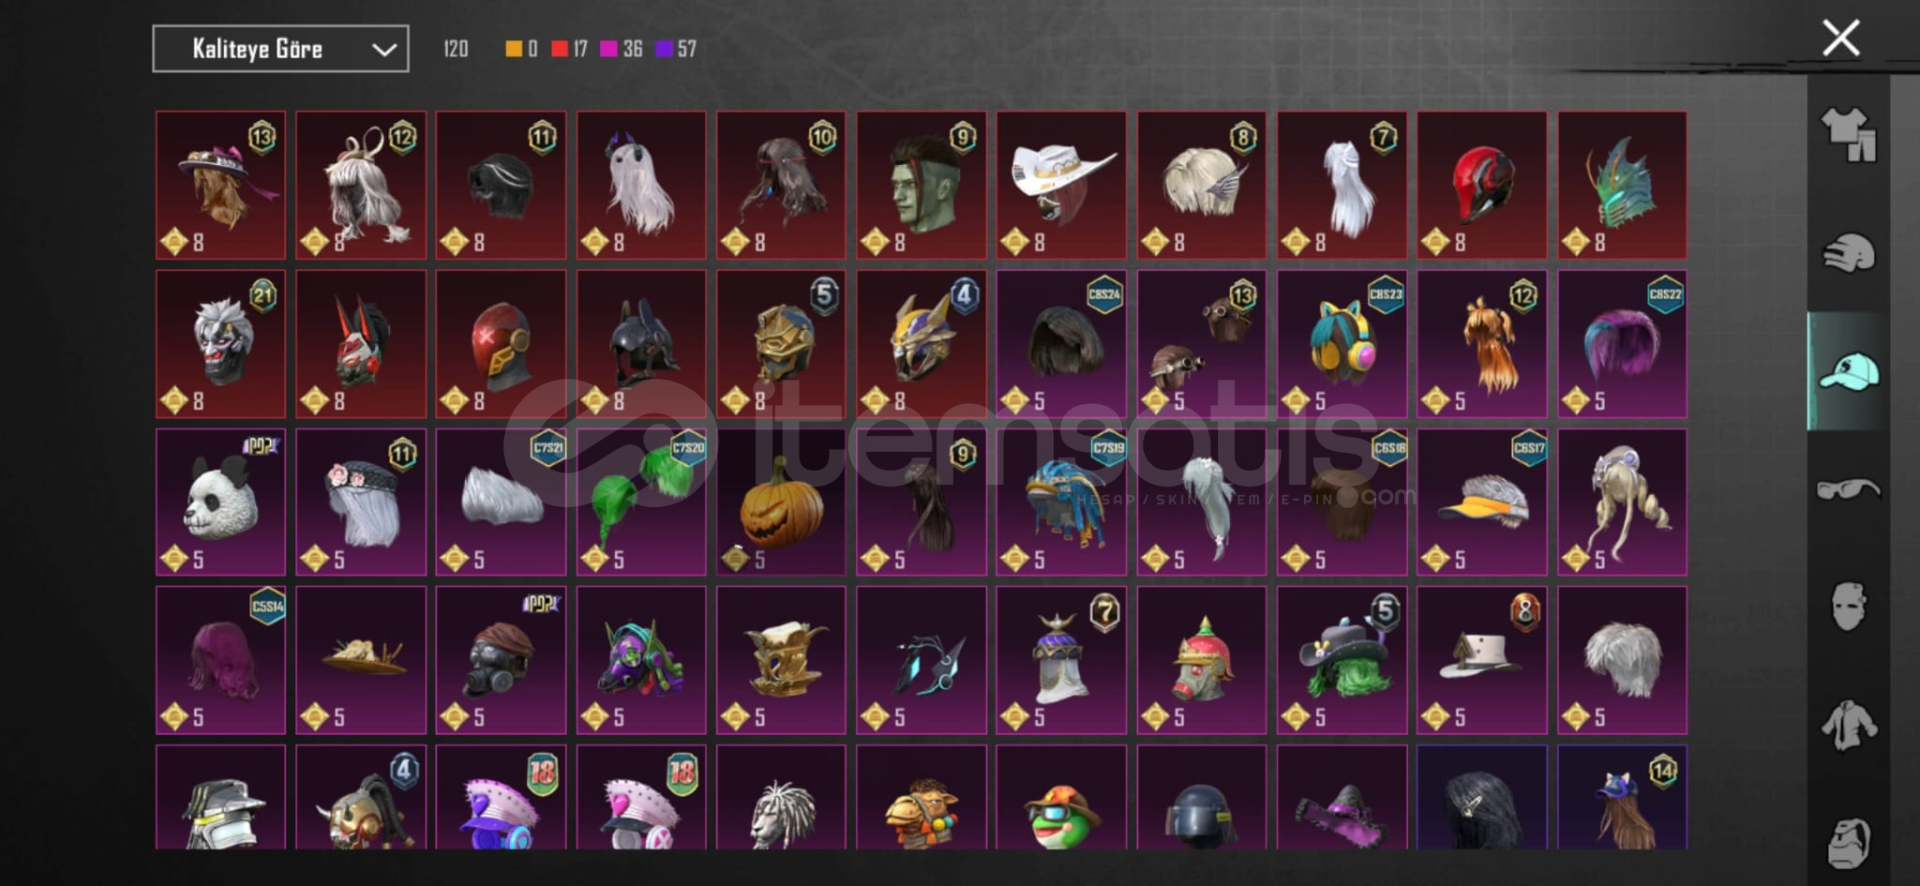The width and height of the screenshot is (1920, 886).
Task: Select the straw hat item
Action: (361, 660)
